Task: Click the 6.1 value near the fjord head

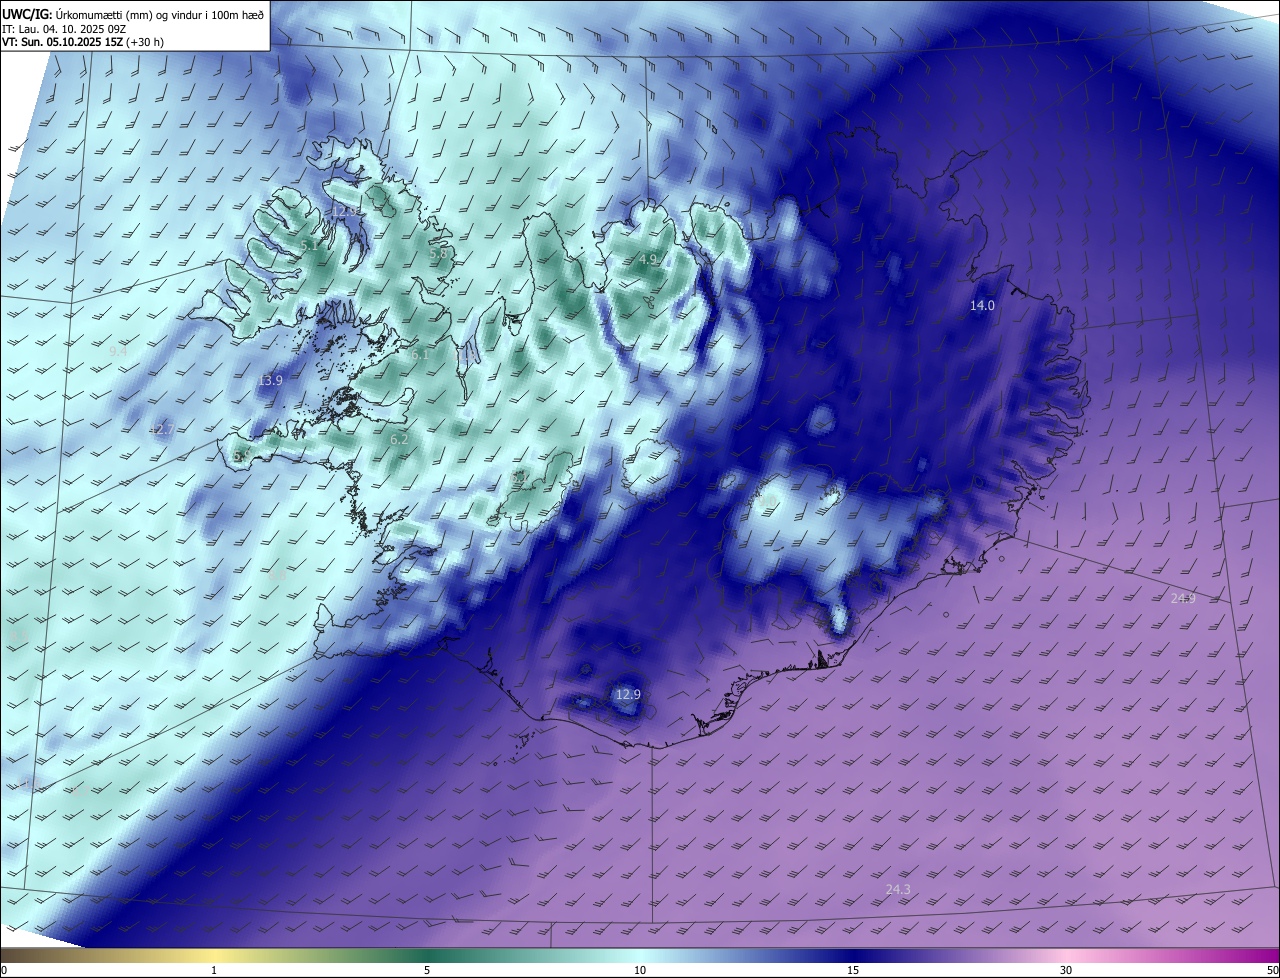Action: click(418, 355)
